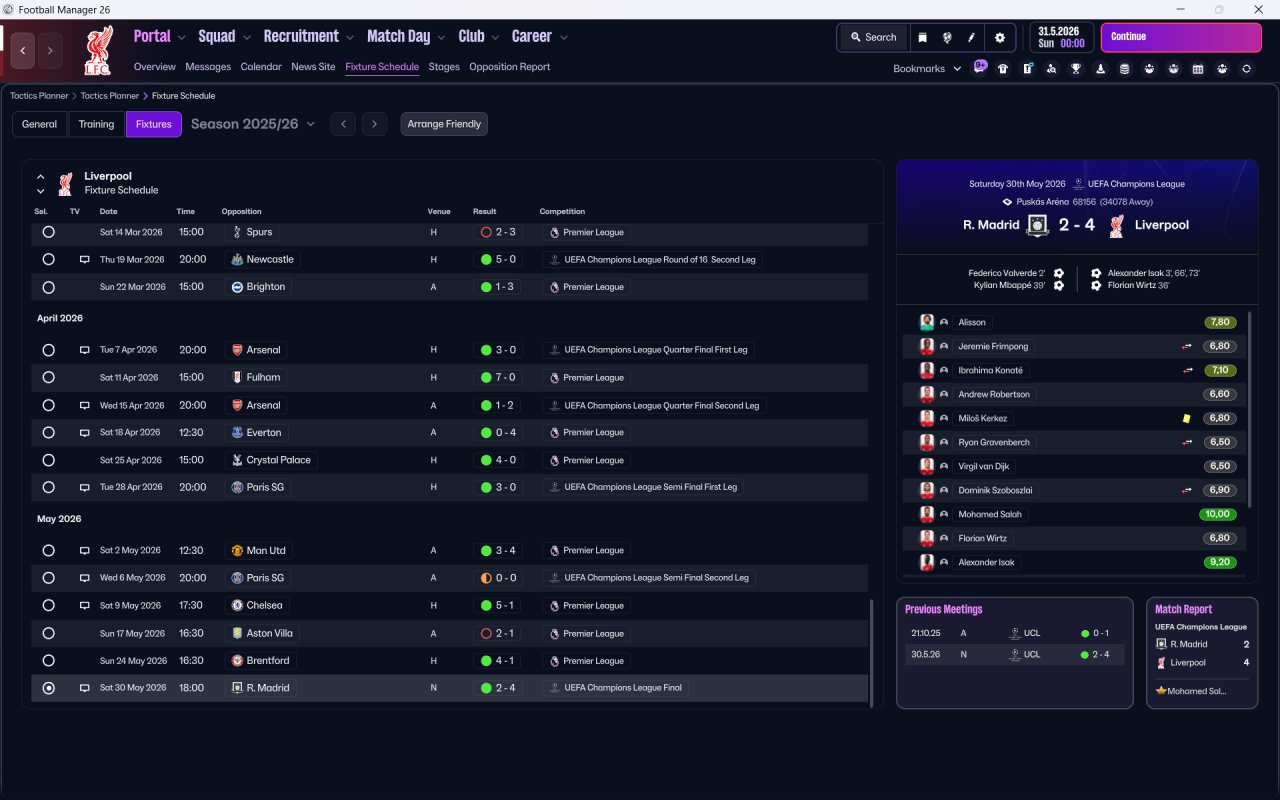Open the calendar grid shortcut icon

(x=1198, y=69)
